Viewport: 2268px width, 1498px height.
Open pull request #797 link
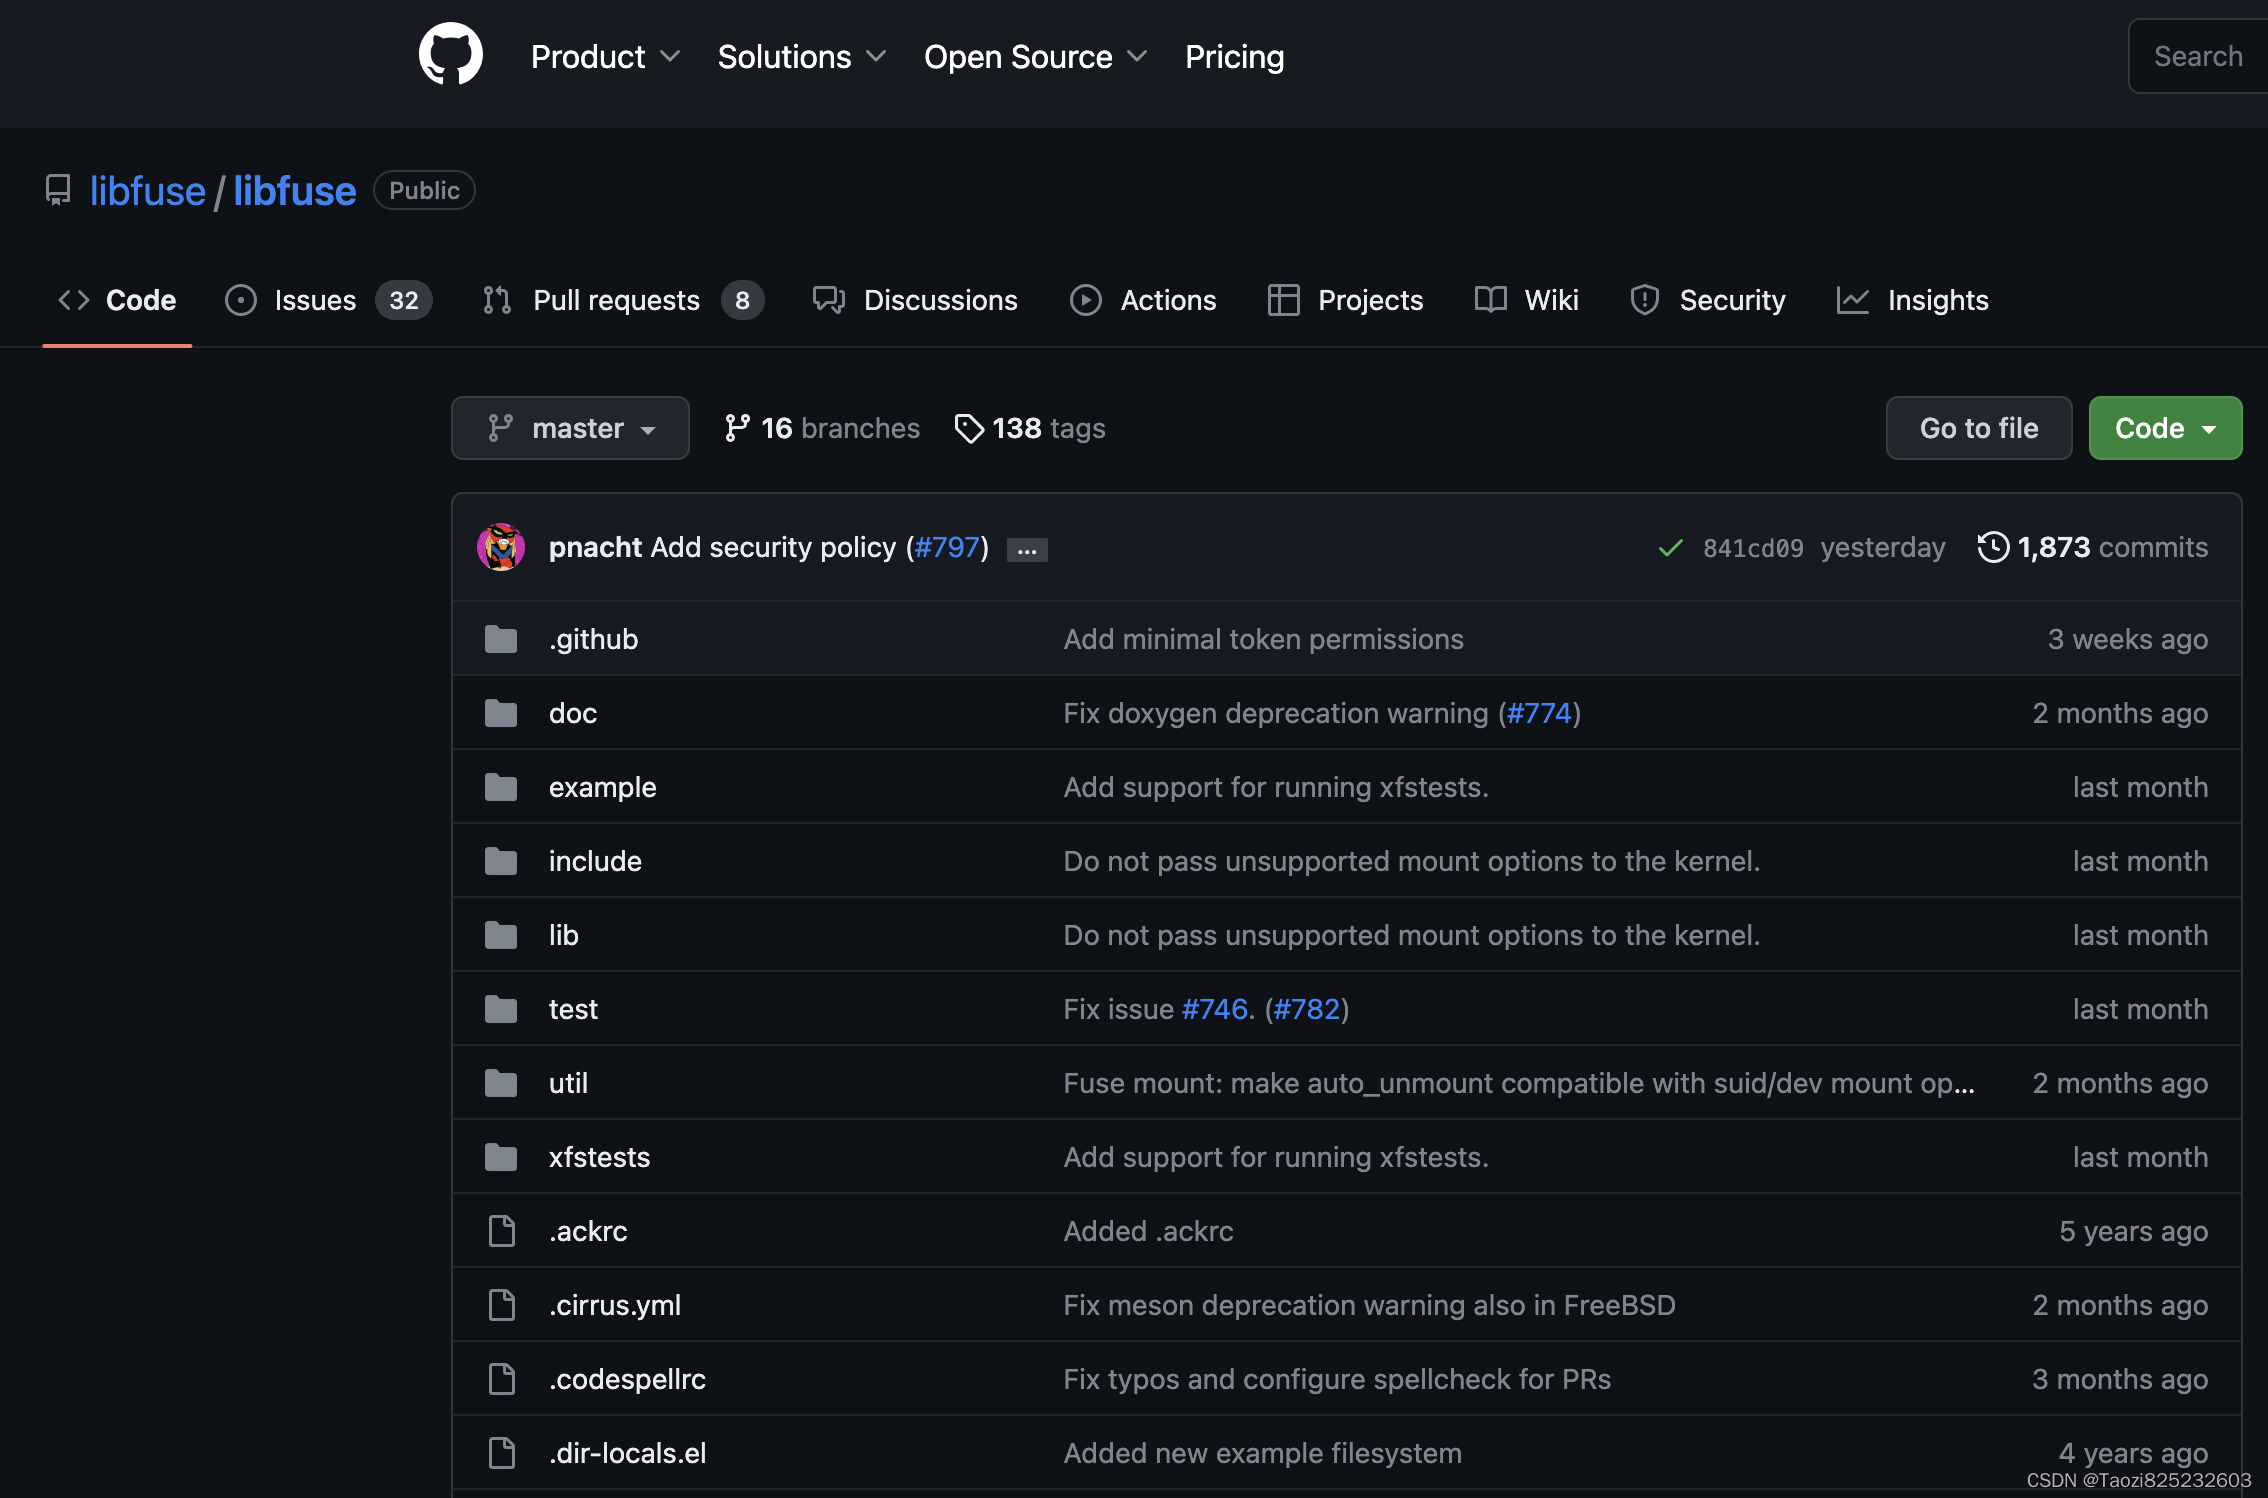[947, 547]
